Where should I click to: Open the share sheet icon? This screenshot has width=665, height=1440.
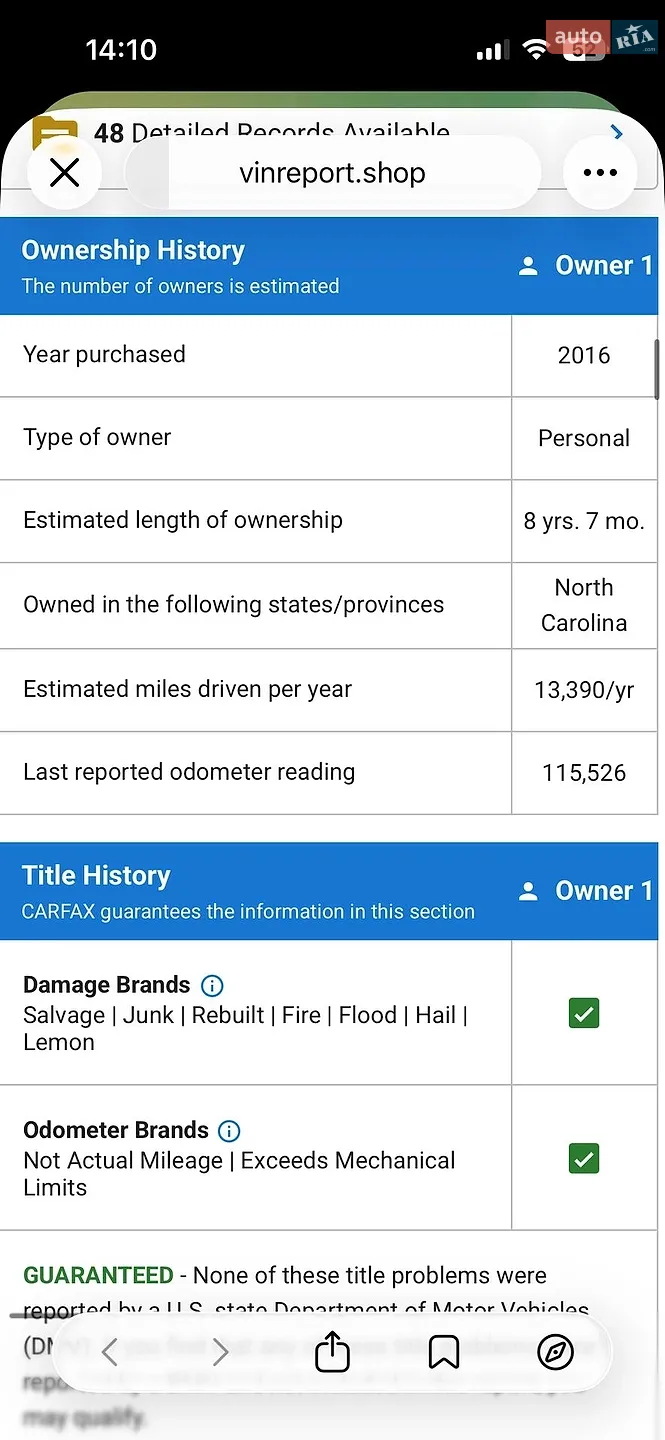(x=332, y=1352)
